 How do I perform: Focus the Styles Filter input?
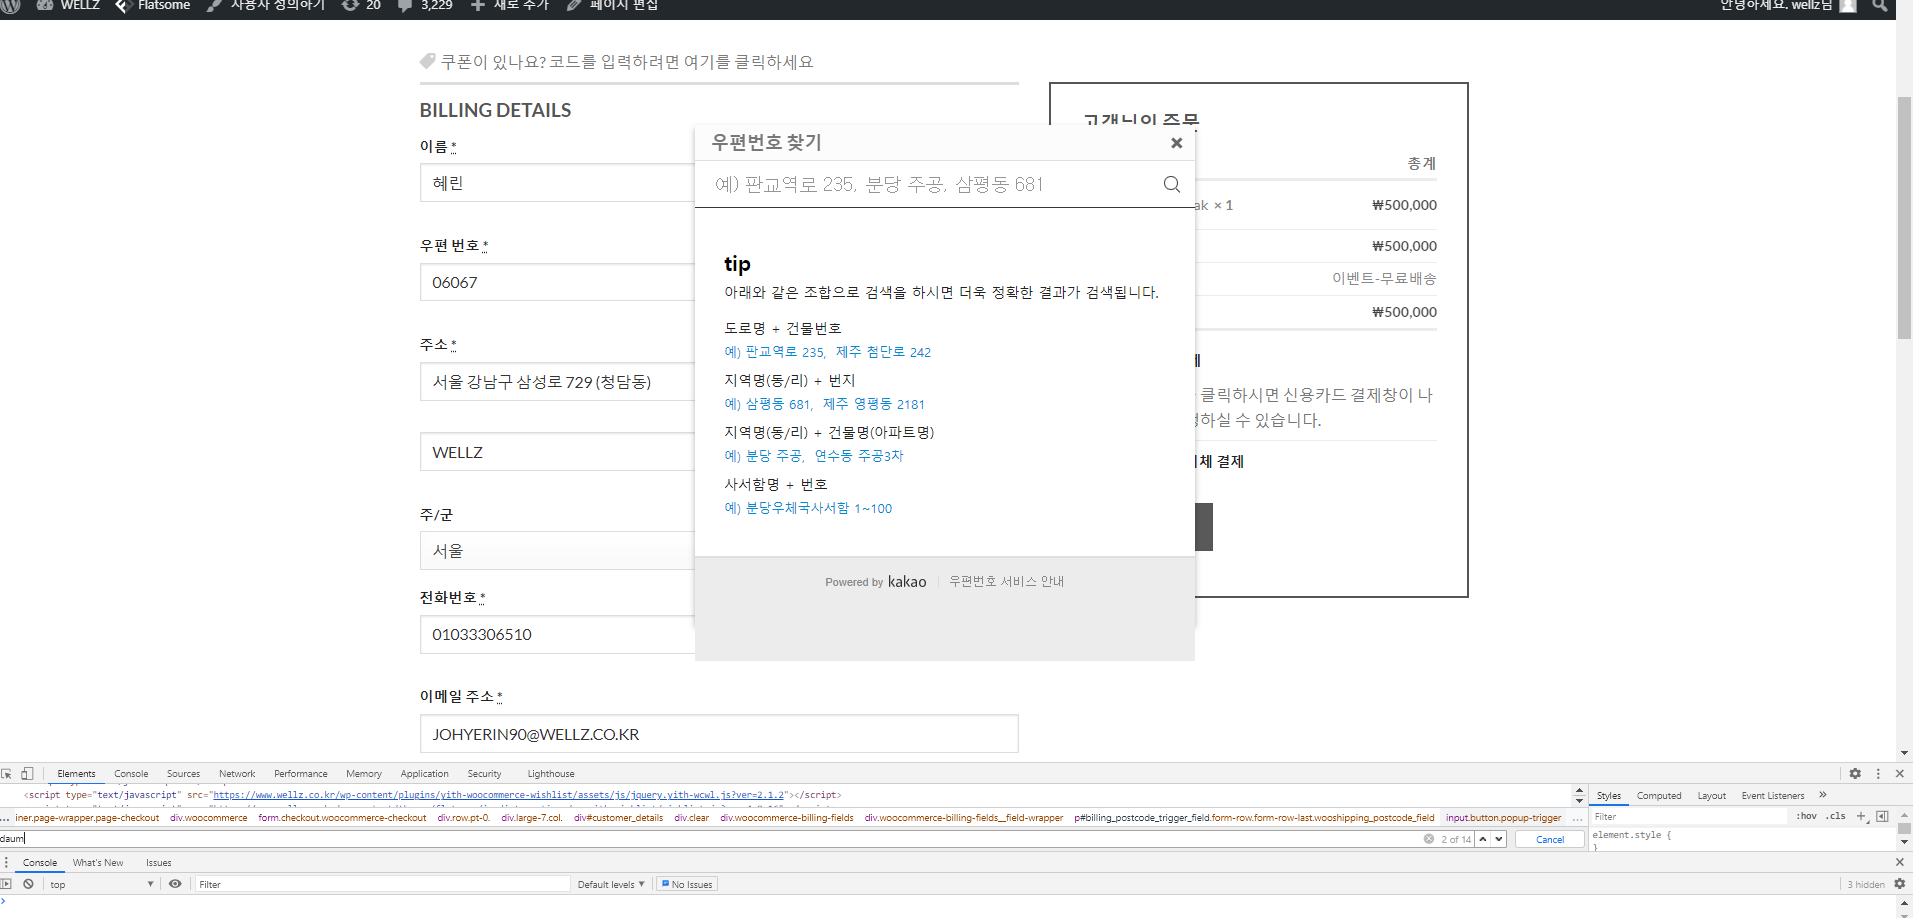(x=1688, y=816)
